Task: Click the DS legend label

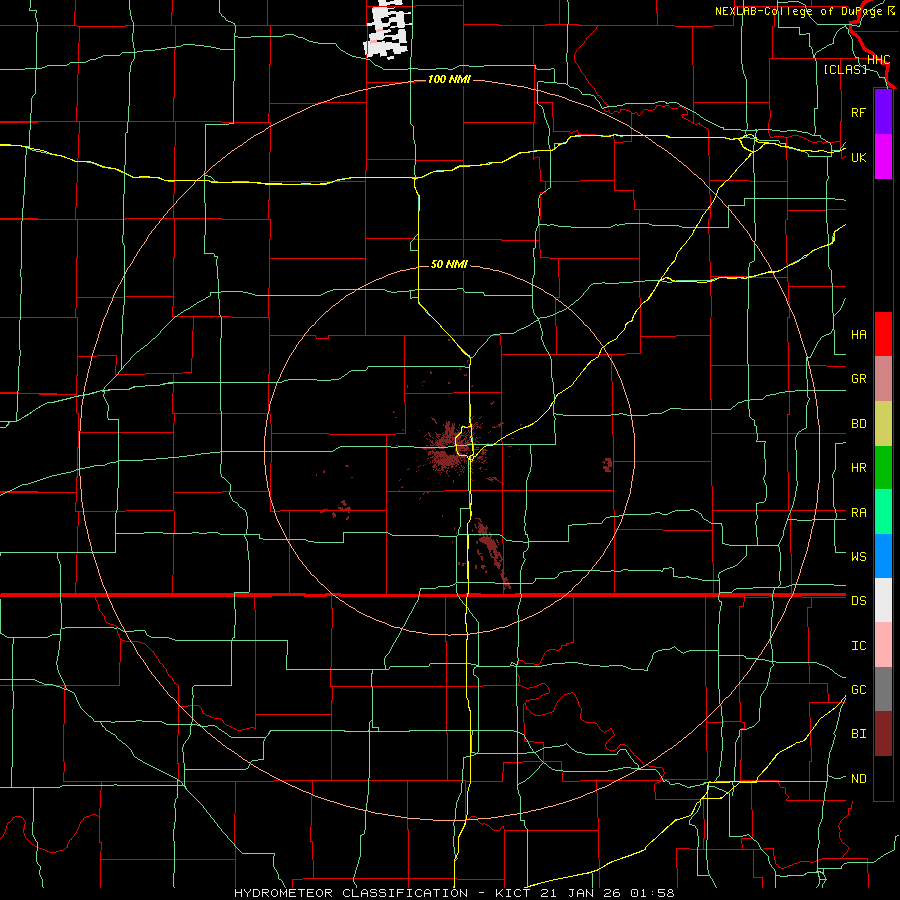Action: pos(858,601)
